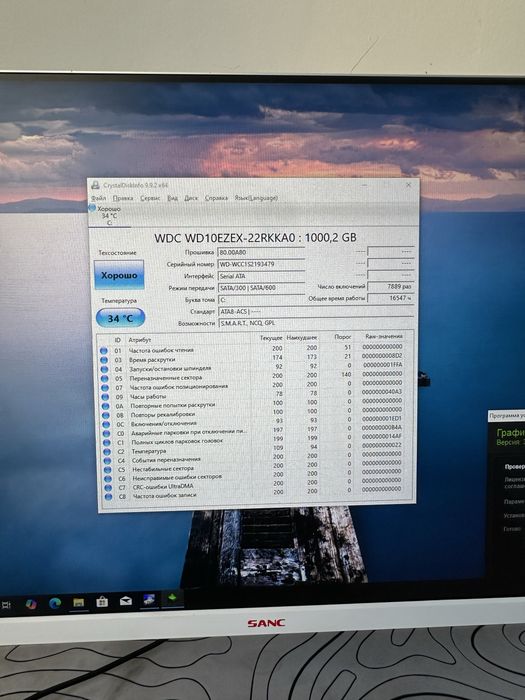Click the Raw-значения column header
525x700 pixels.
pyautogui.click(x=384, y=337)
